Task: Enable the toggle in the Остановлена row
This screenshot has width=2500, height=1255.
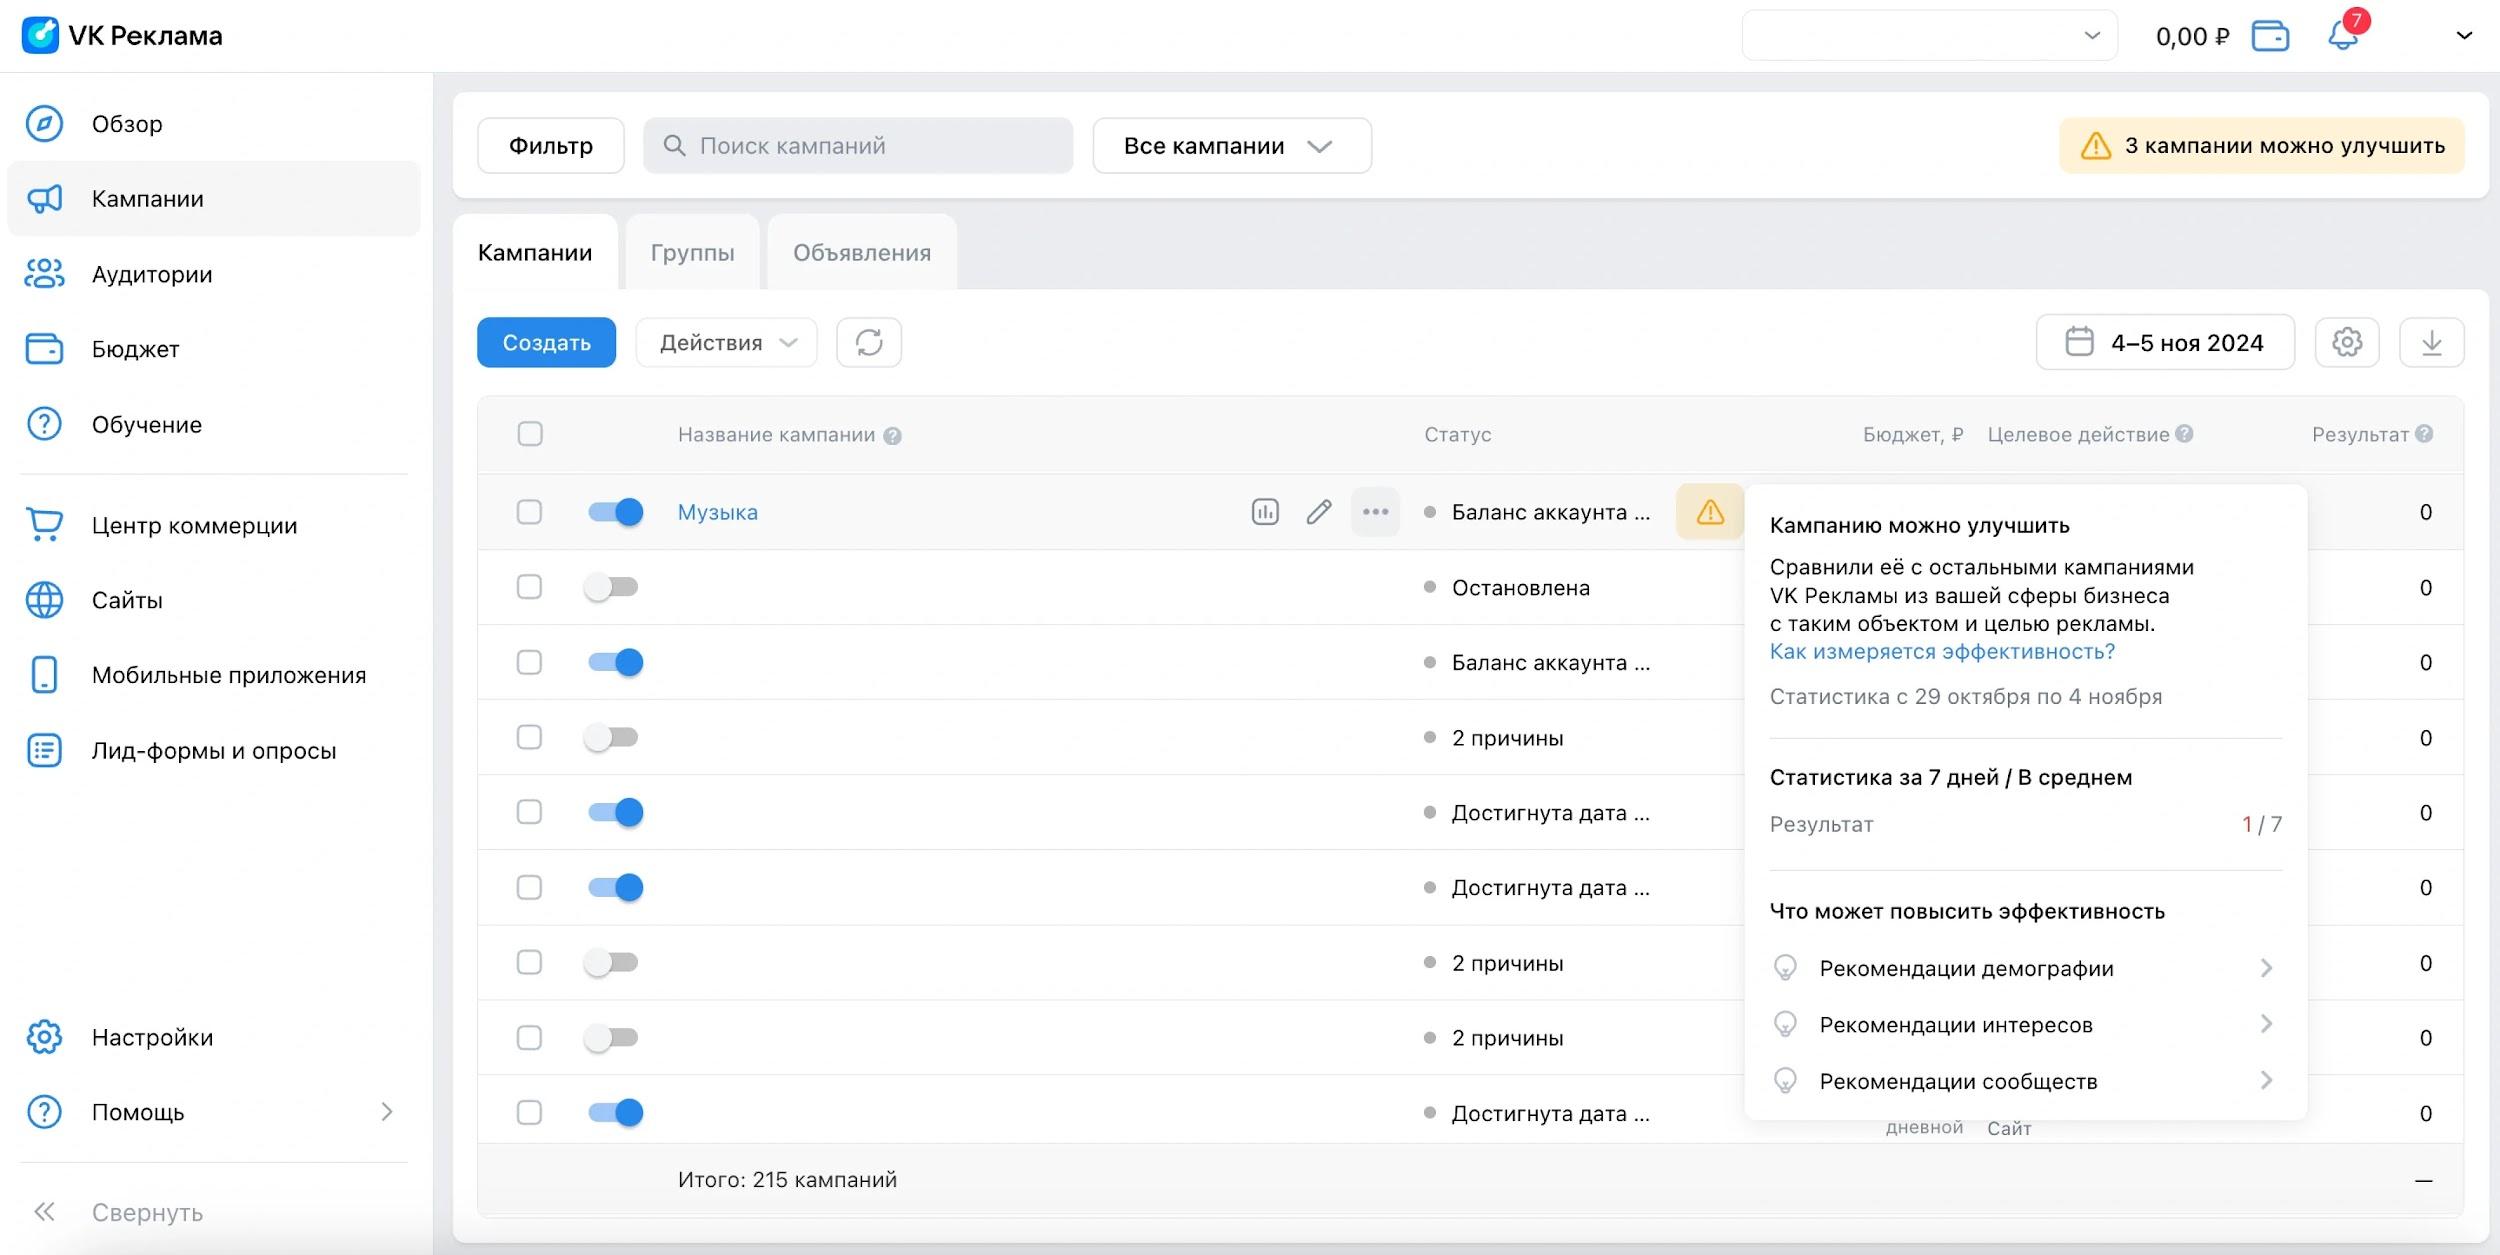Action: [x=611, y=587]
